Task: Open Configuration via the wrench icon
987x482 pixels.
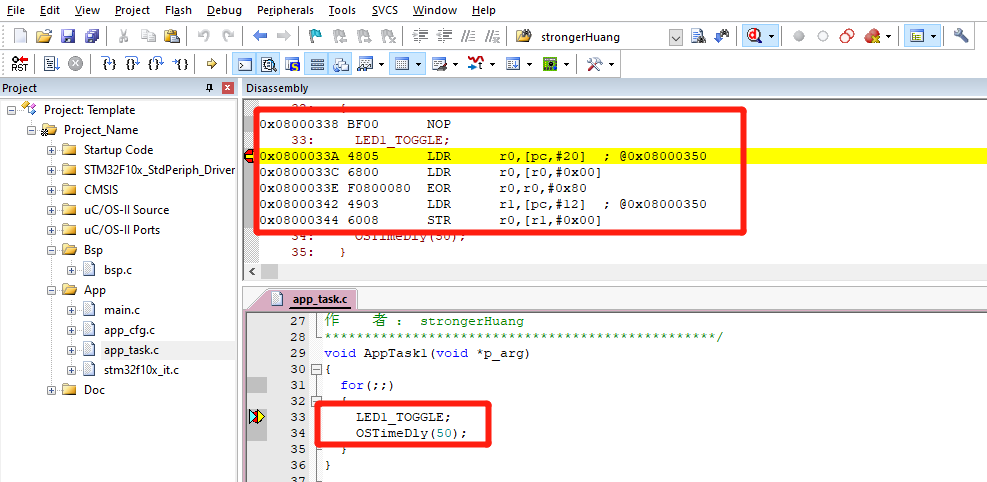Action: coord(961,36)
